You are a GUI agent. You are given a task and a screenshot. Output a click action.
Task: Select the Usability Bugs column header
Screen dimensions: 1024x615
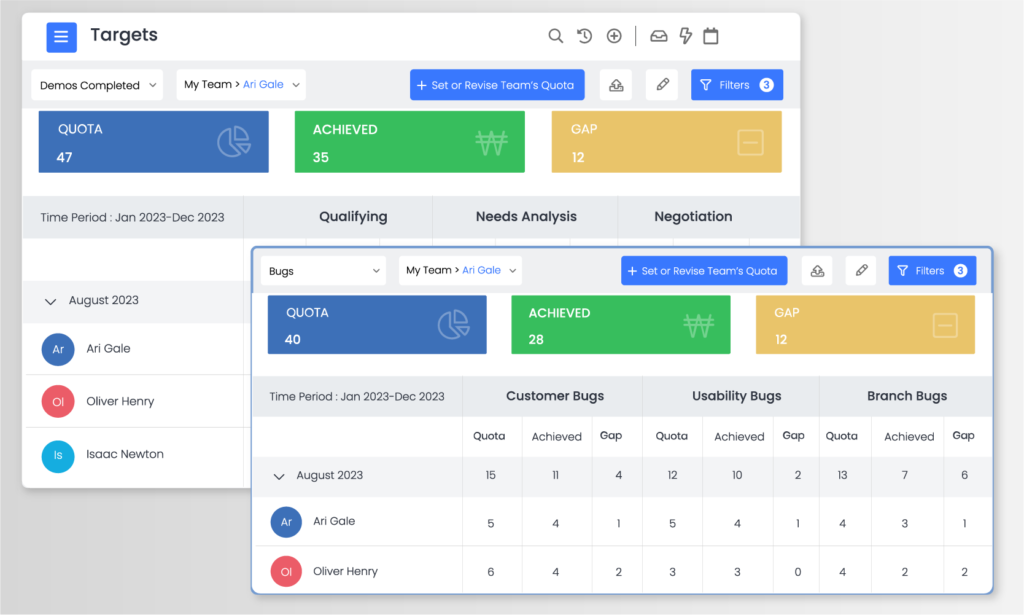737,396
